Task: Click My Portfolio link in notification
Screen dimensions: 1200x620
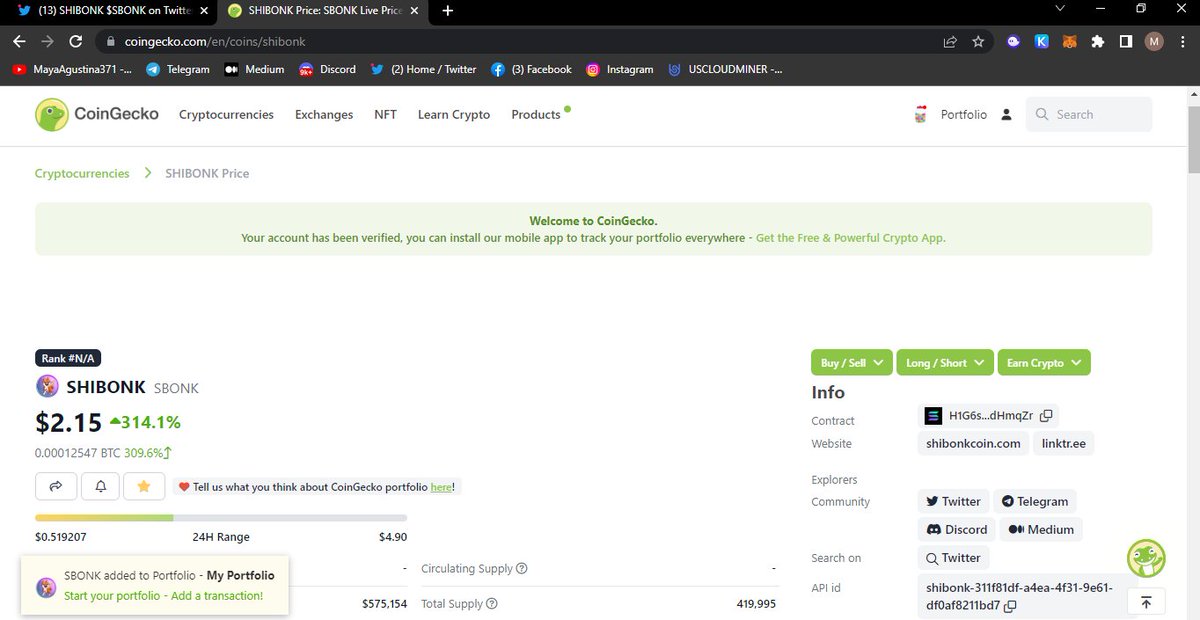Action: pyautogui.click(x=241, y=576)
